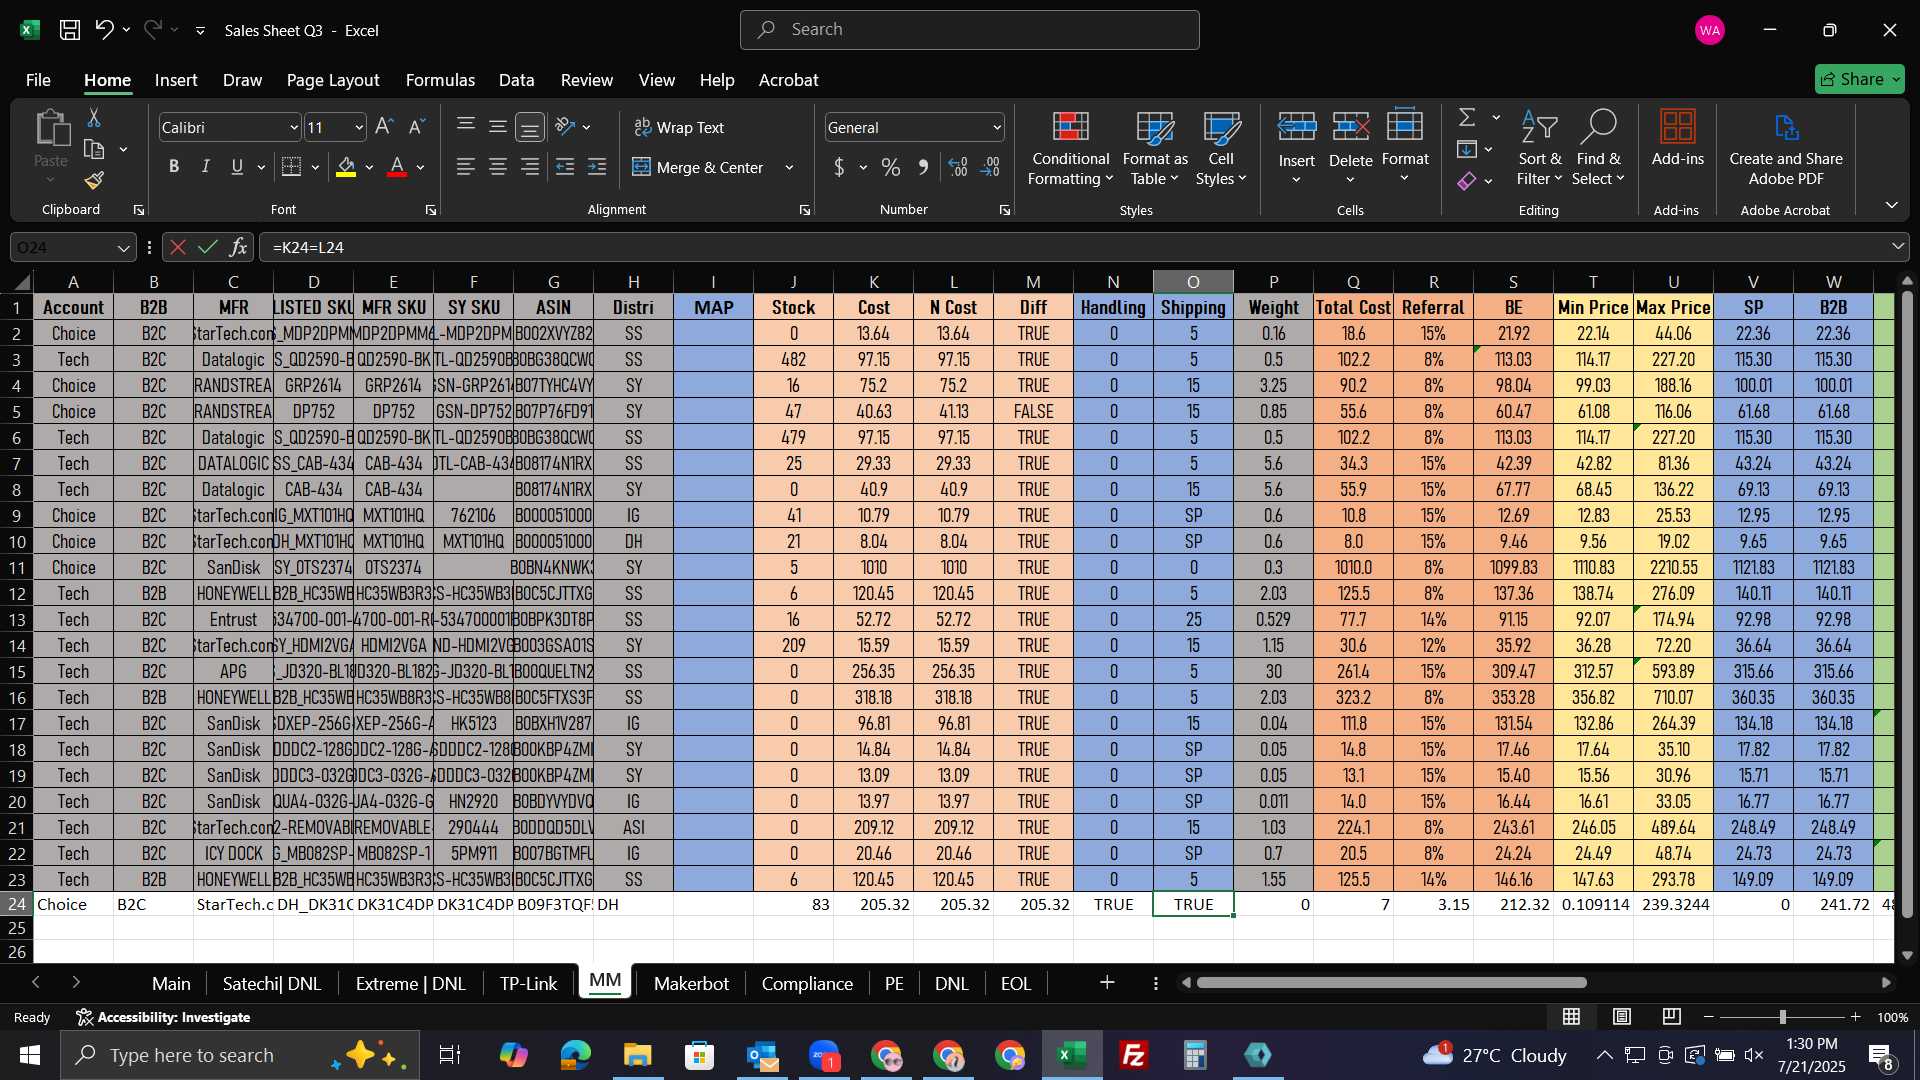1920x1080 pixels.
Task: Click the Borders icon
Action: tap(291, 167)
